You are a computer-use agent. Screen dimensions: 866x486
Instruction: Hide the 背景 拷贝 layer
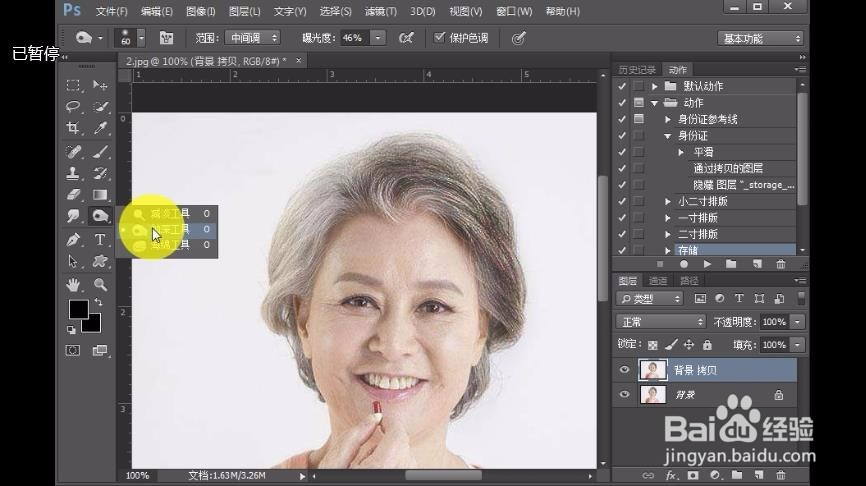point(625,370)
